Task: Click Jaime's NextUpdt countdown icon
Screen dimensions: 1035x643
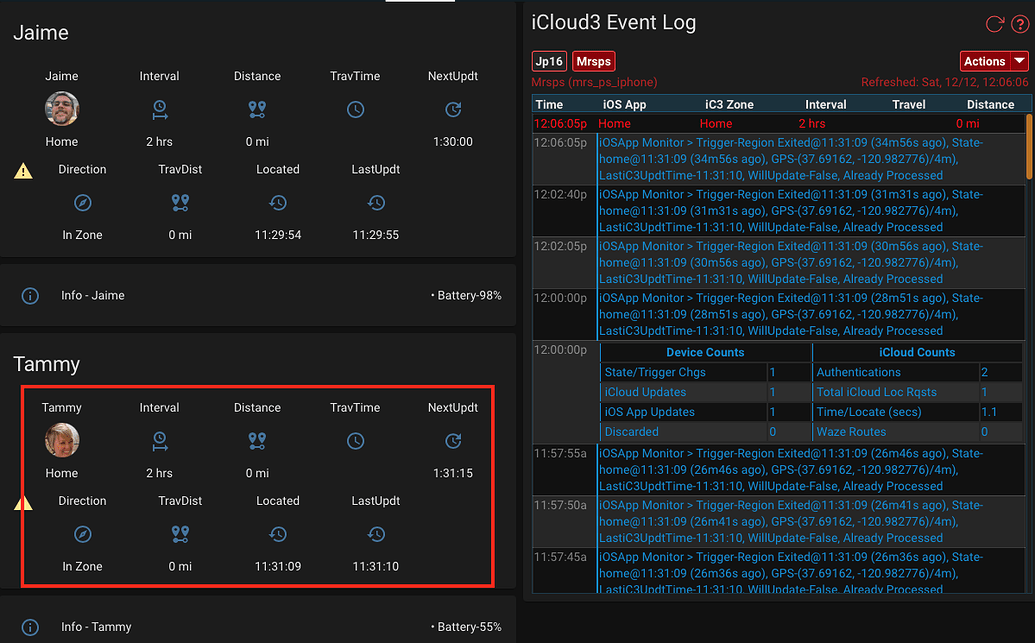Action: coord(453,109)
